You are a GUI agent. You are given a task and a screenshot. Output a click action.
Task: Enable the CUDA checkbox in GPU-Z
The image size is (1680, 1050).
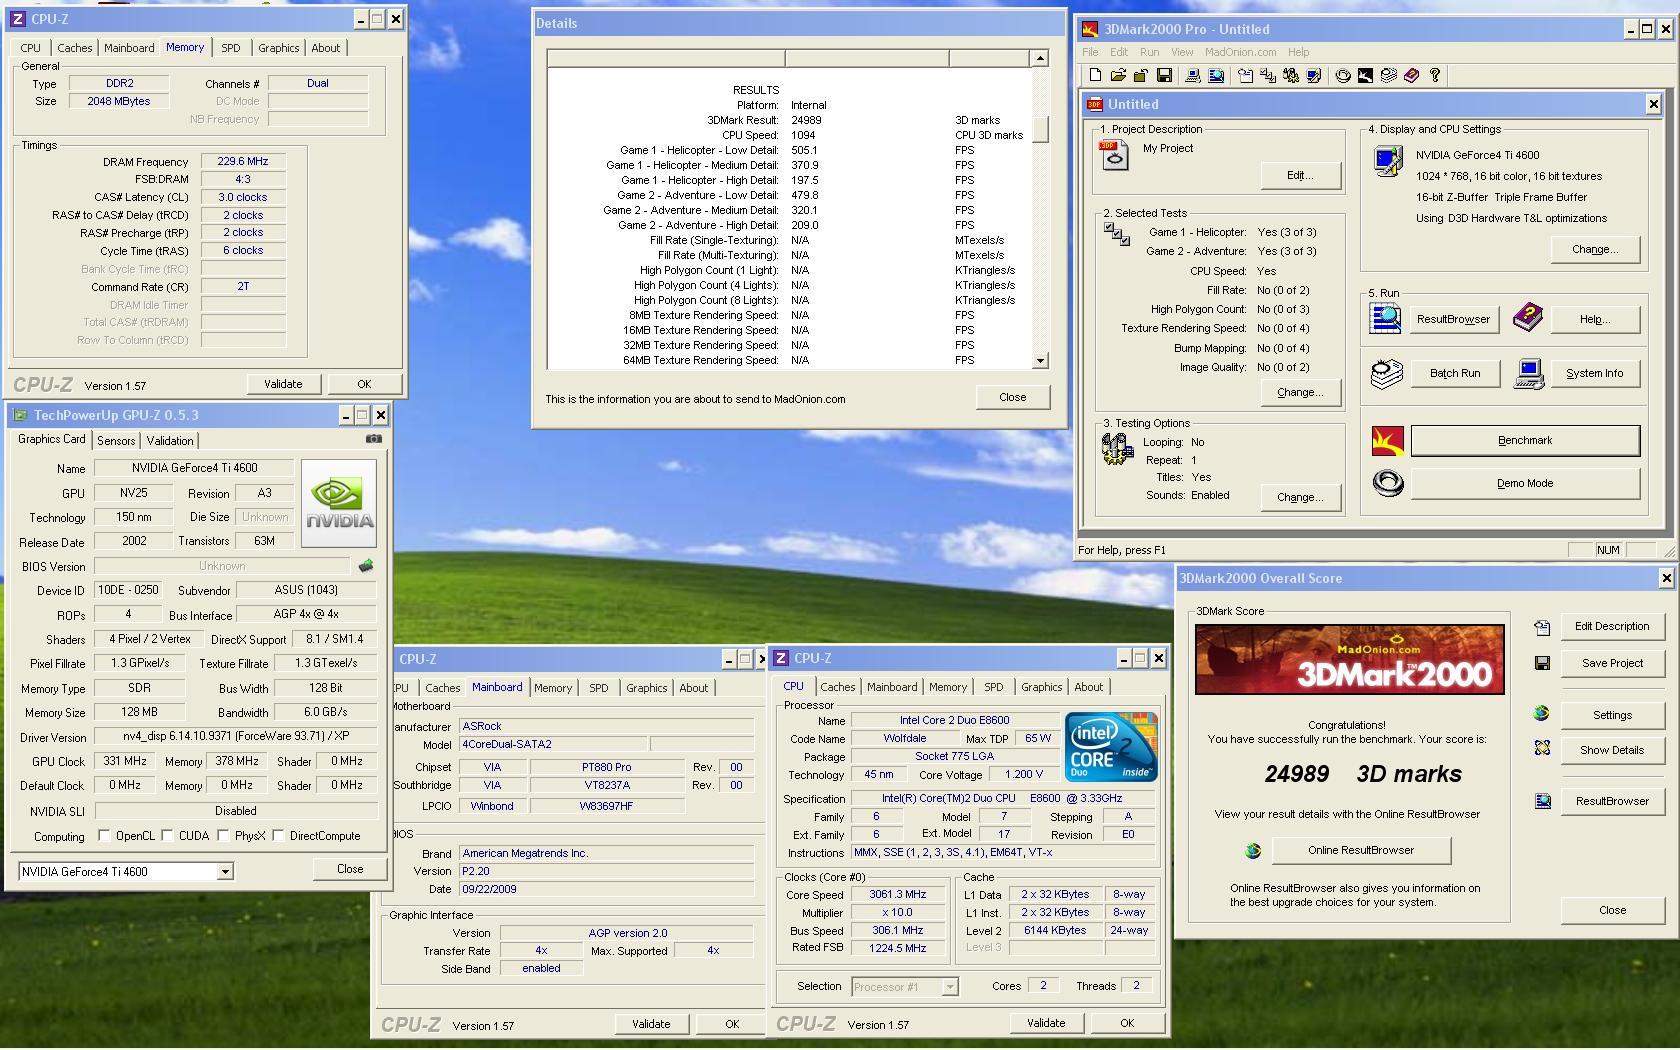167,835
